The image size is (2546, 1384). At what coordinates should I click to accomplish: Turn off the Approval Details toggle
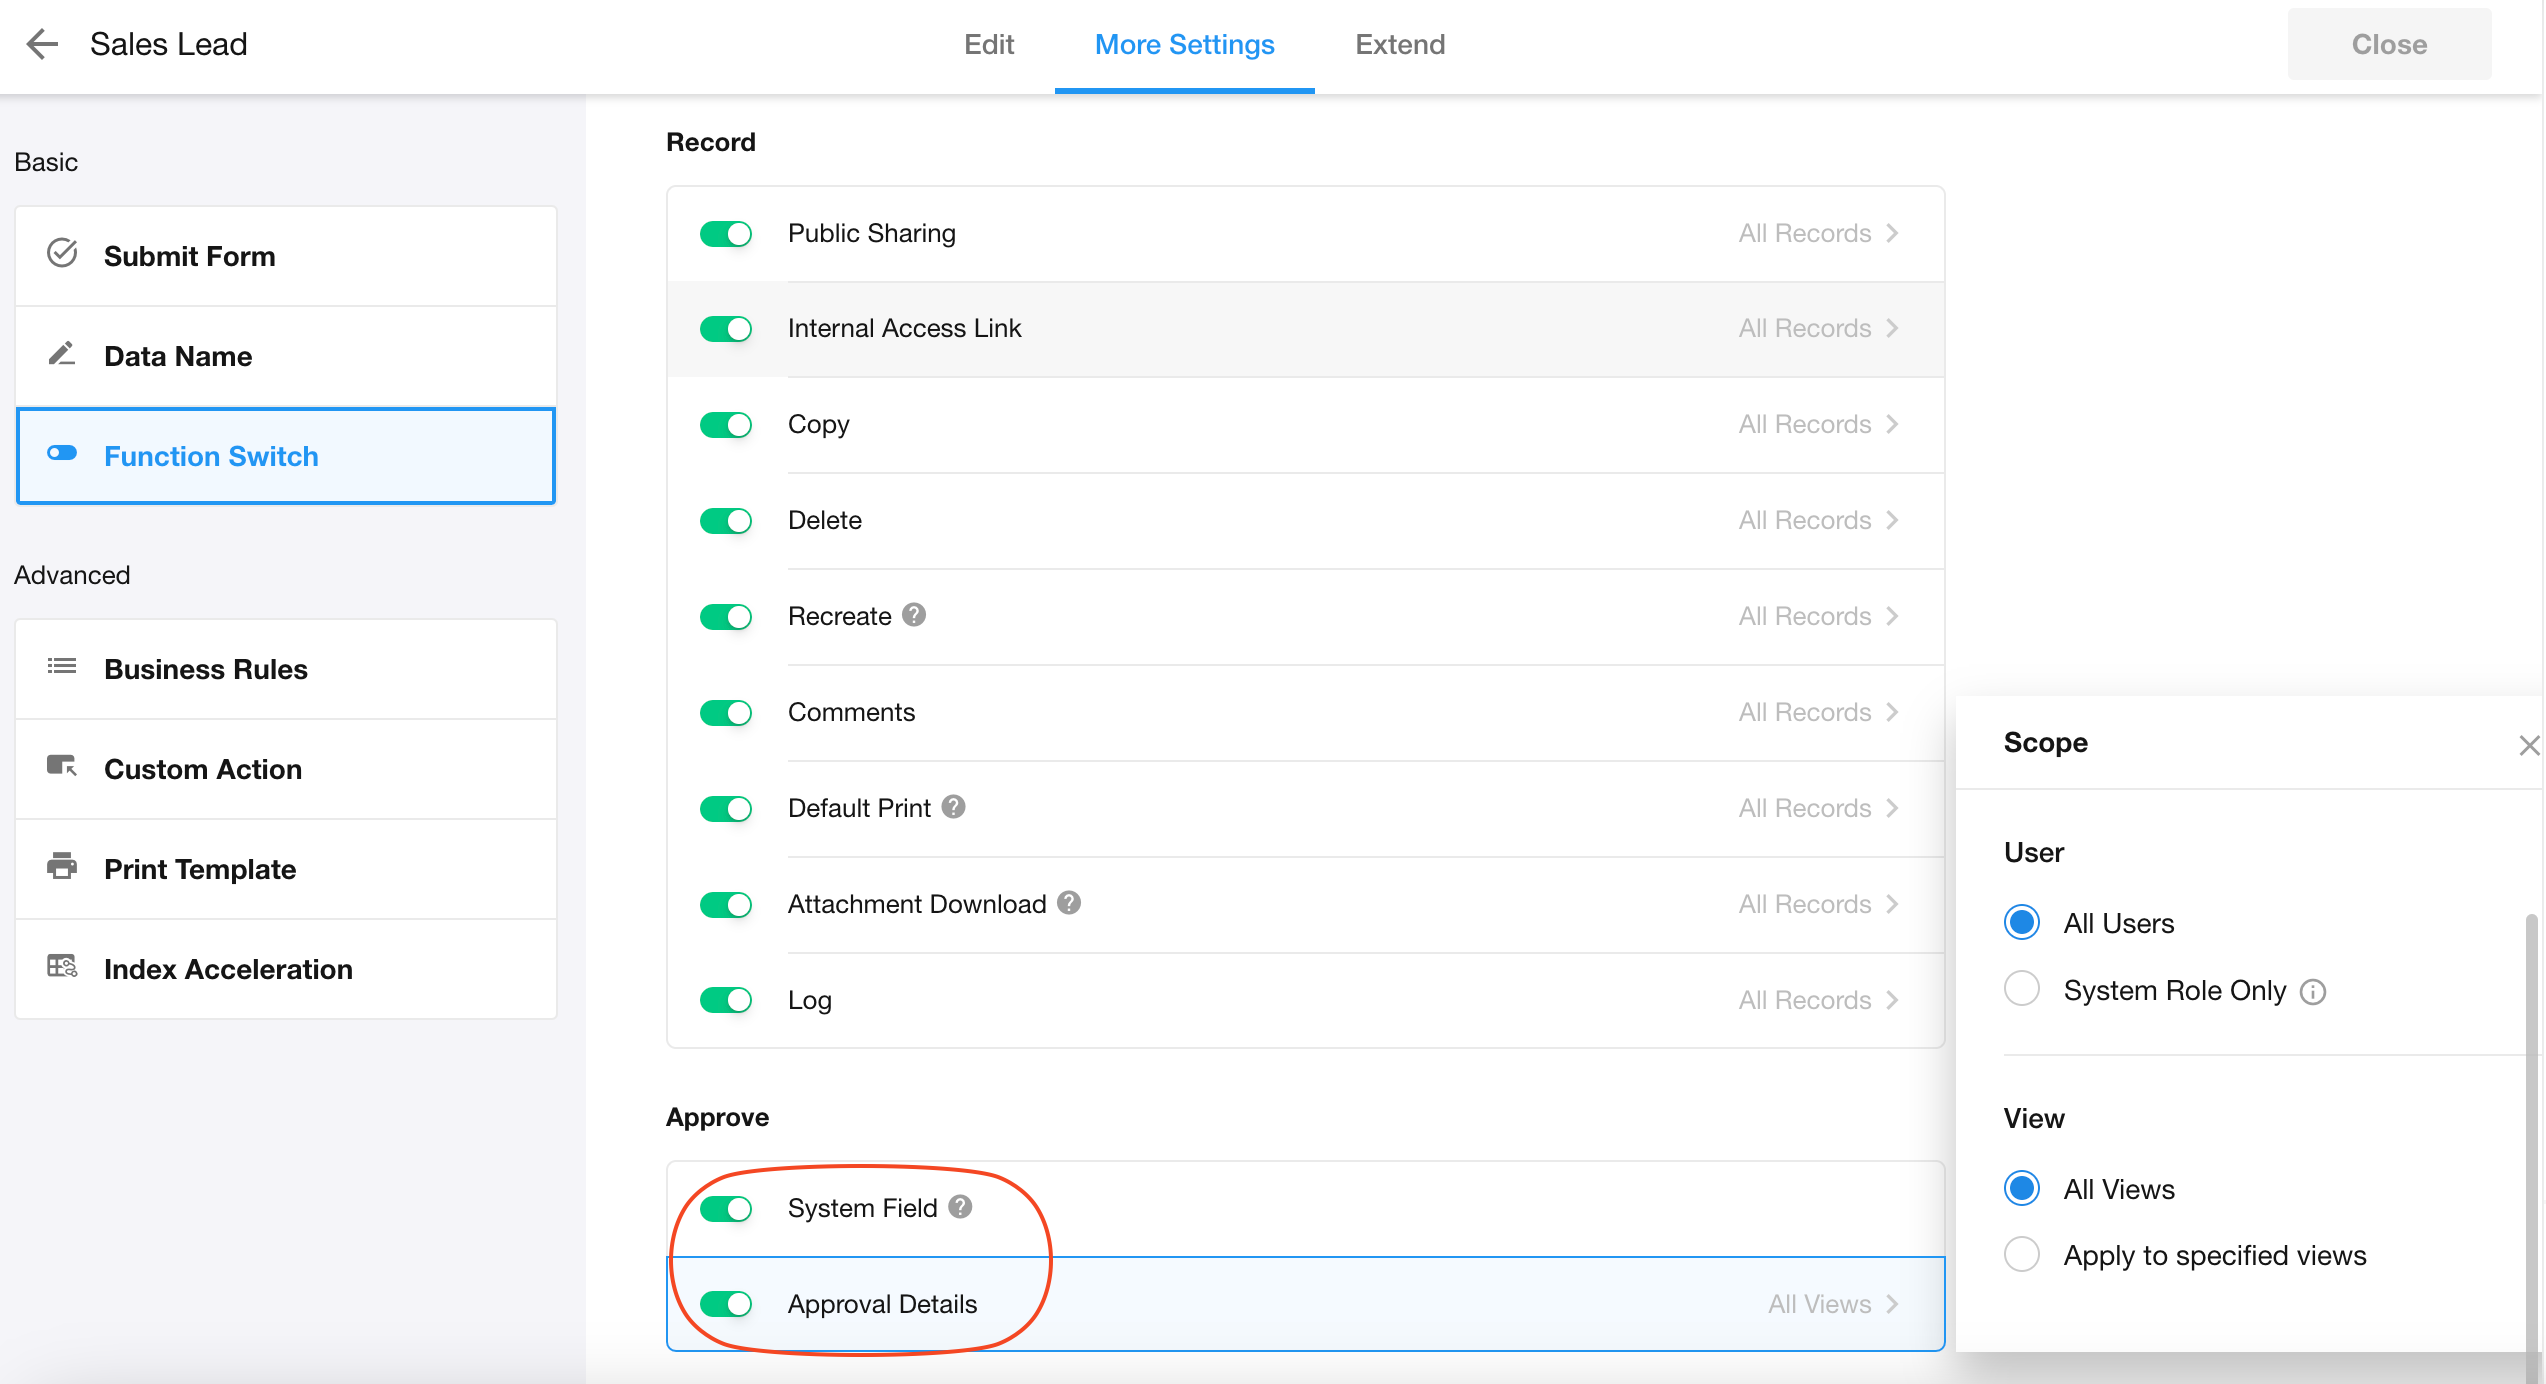(726, 1304)
